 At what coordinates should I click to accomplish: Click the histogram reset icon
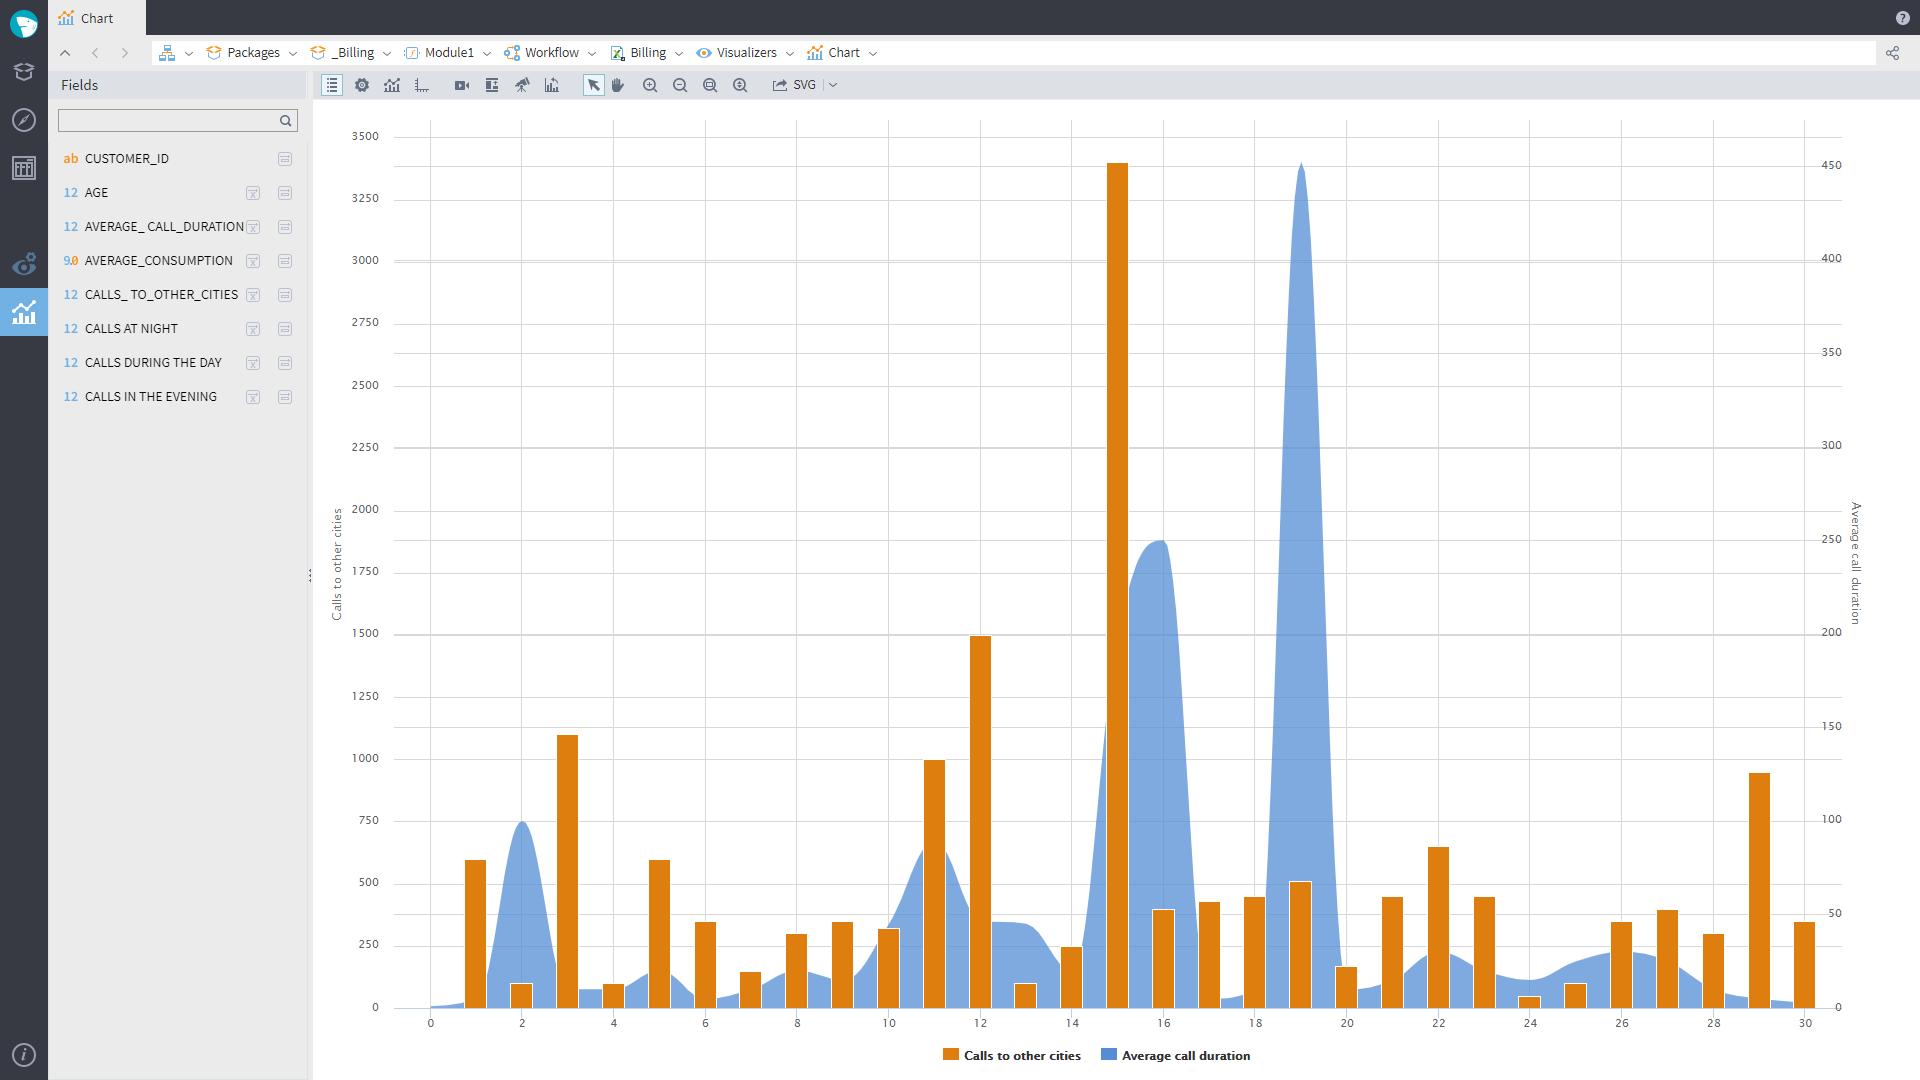coord(552,85)
